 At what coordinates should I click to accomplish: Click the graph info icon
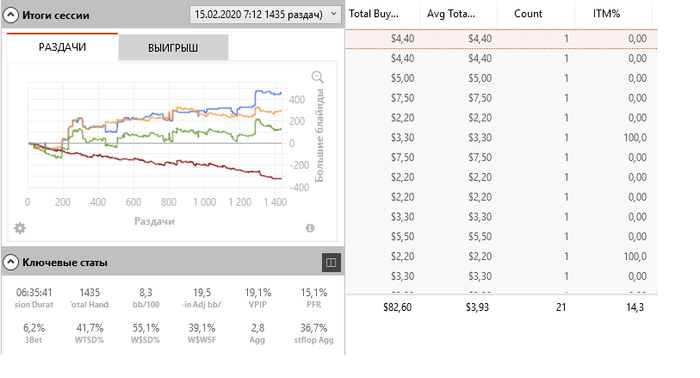[x=310, y=228]
